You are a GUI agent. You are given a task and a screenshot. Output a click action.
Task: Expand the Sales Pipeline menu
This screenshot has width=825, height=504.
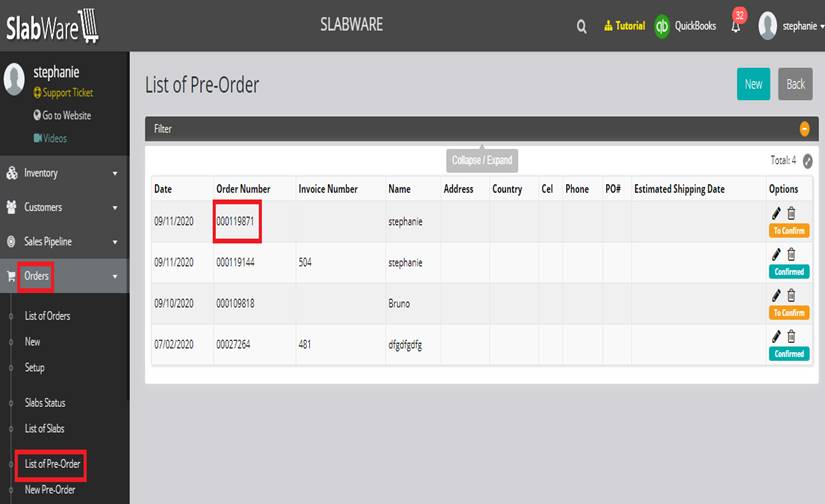point(64,241)
